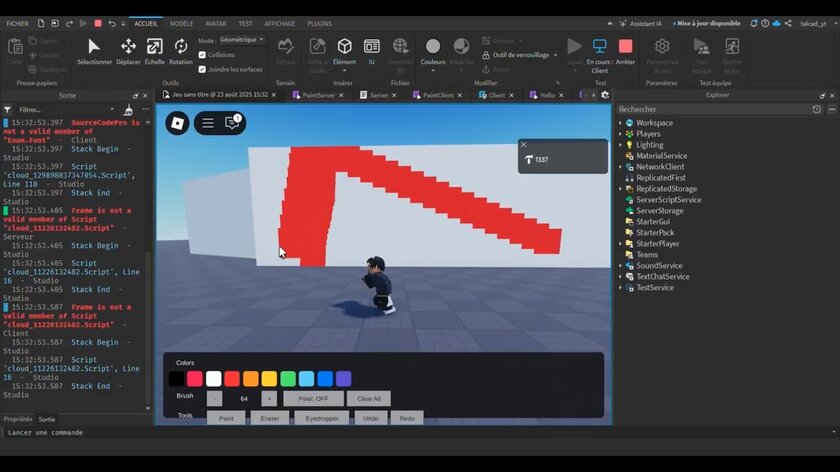Open Explorer search history icon

point(816,109)
